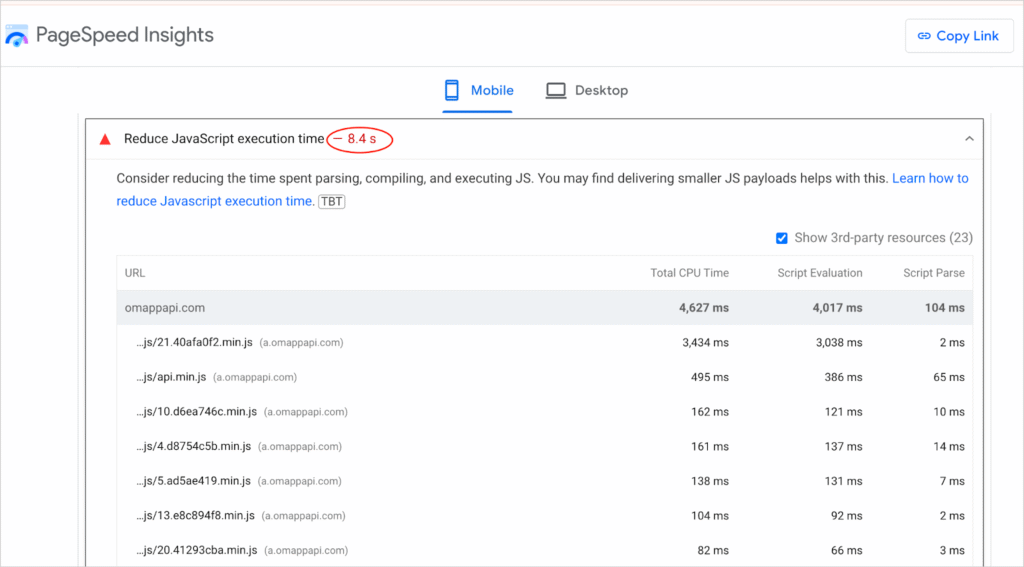Image resolution: width=1024 pixels, height=567 pixels.
Task: Click the js/21.40afa0f2.min.js URL
Action: [x=195, y=342]
